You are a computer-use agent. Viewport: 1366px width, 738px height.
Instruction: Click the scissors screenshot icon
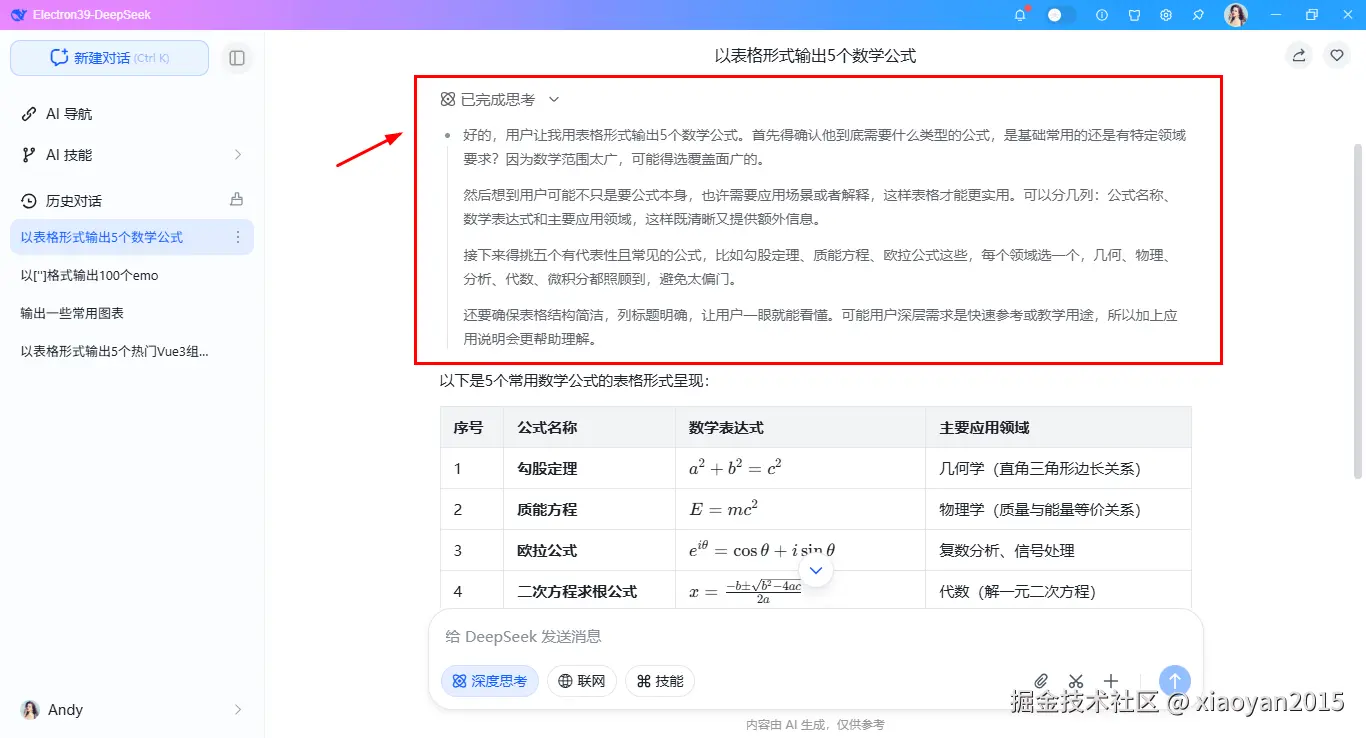pyautogui.click(x=1076, y=681)
